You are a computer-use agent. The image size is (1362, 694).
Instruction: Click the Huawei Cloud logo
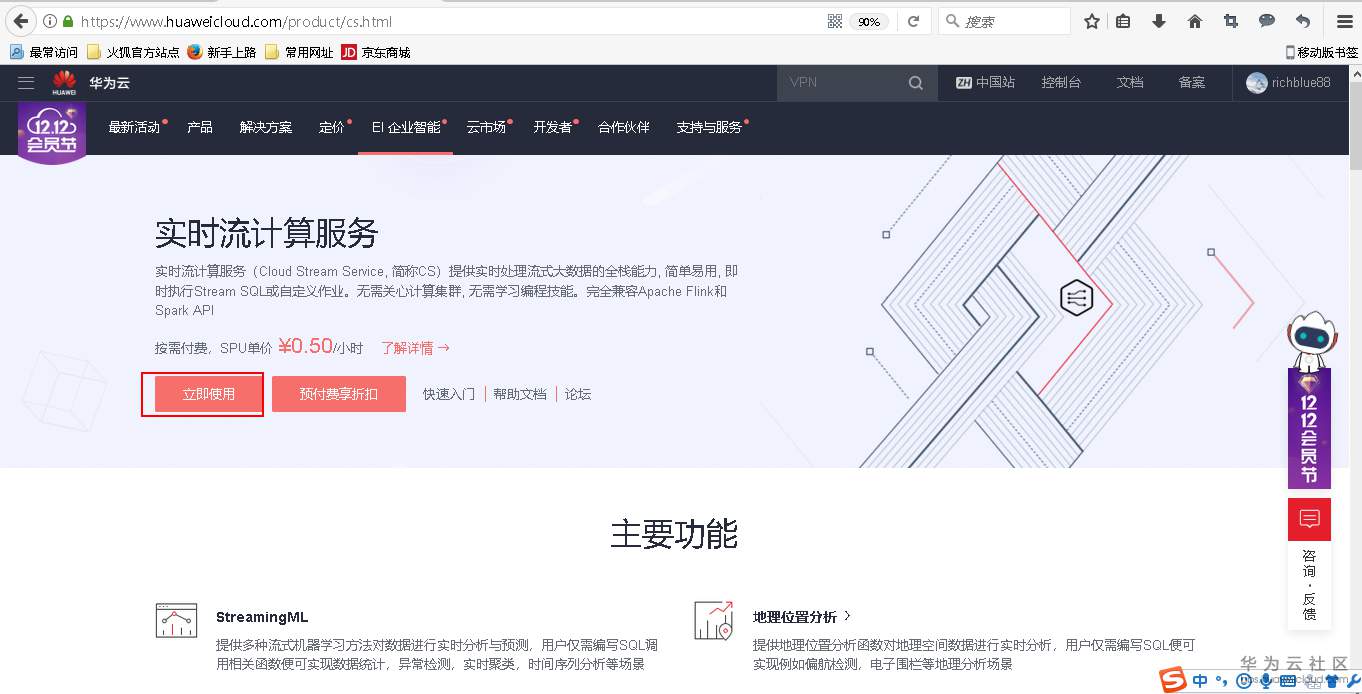click(63, 82)
